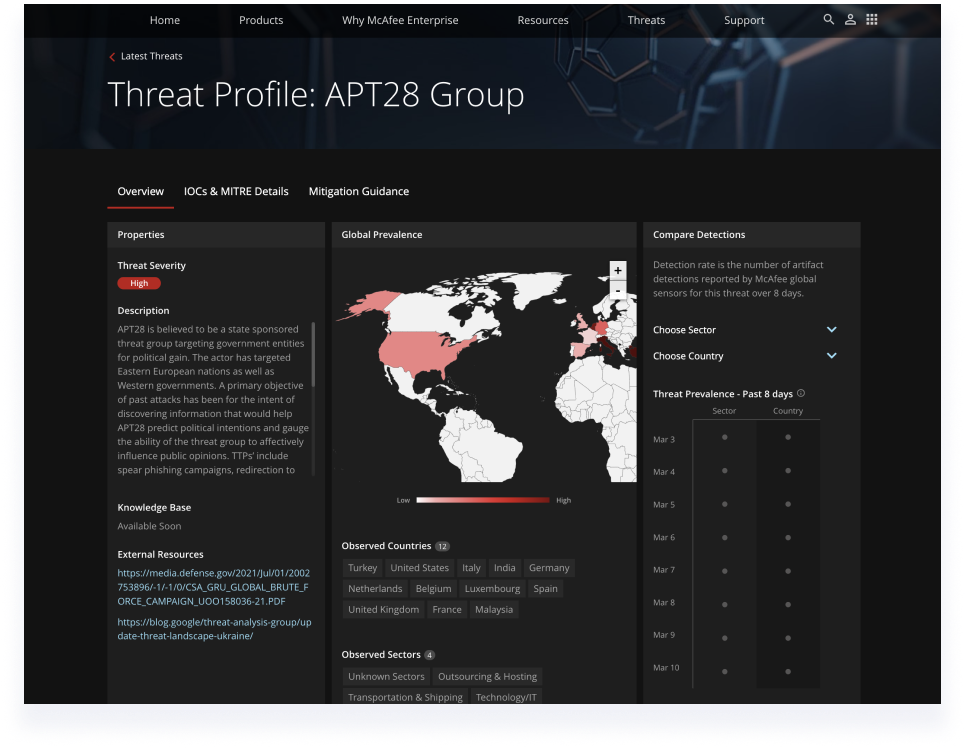Switch to Mitigation Guidance tab
This screenshot has height=748, width=965.
coord(359,191)
